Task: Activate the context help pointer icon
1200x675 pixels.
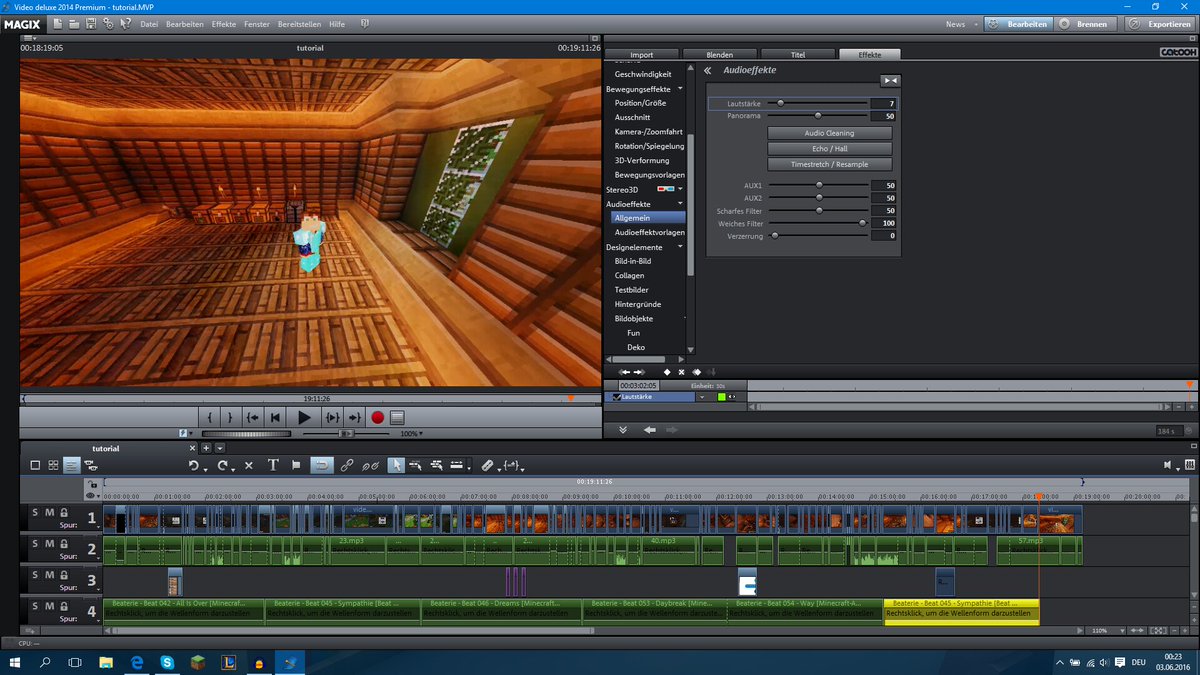Action: click(x=126, y=23)
